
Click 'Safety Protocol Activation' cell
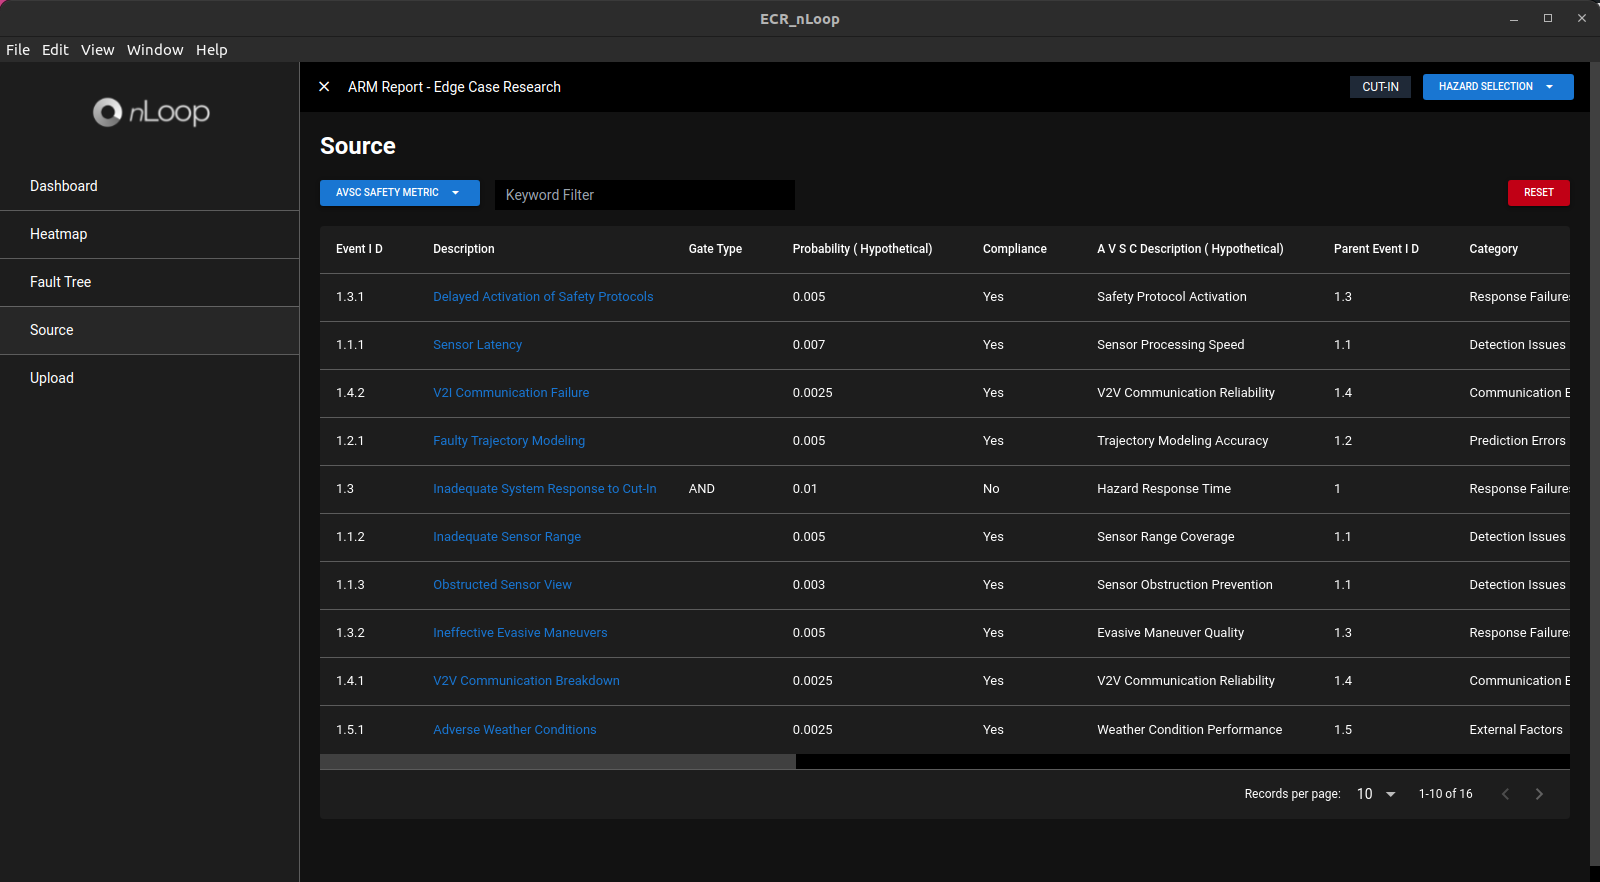pos(1172,297)
